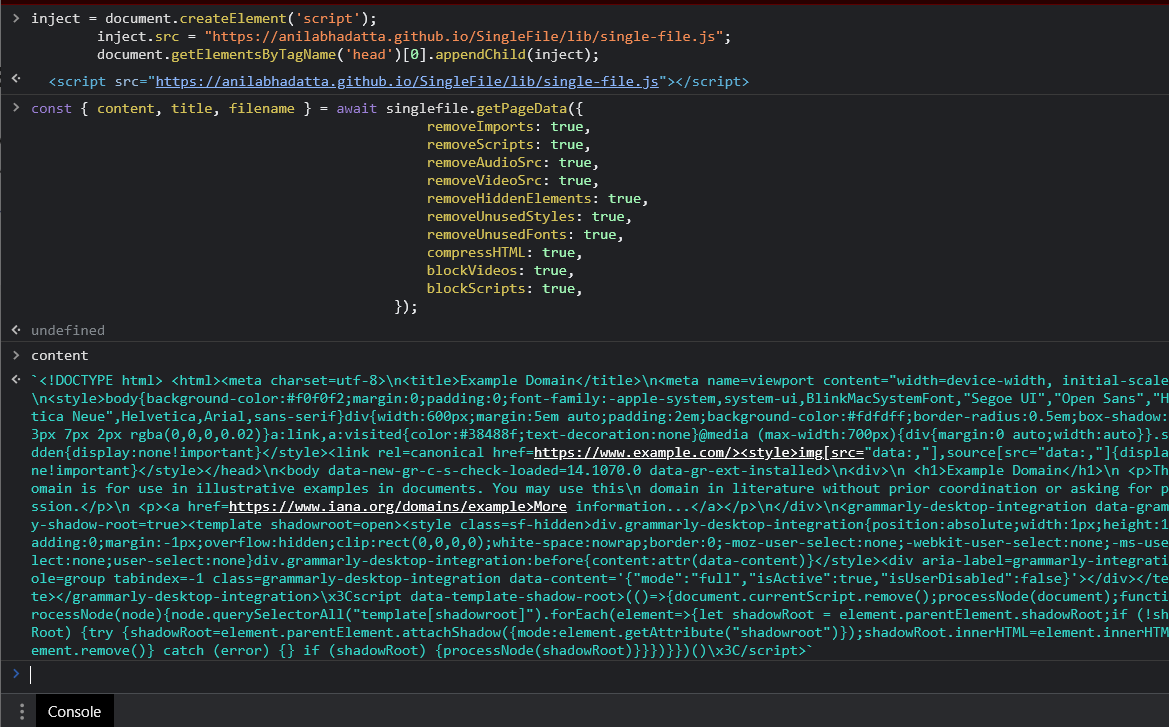Open single-file.js script src link

tap(406, 81)
